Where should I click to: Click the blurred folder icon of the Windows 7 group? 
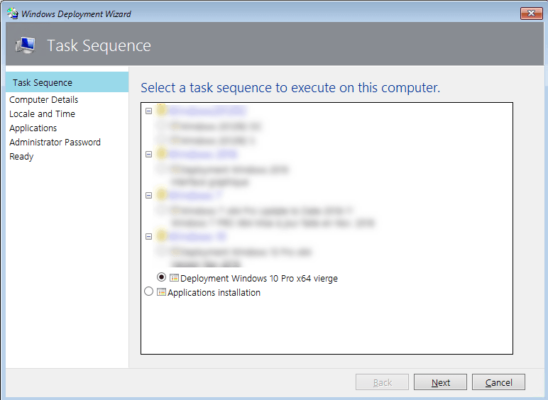click(161, 195)
